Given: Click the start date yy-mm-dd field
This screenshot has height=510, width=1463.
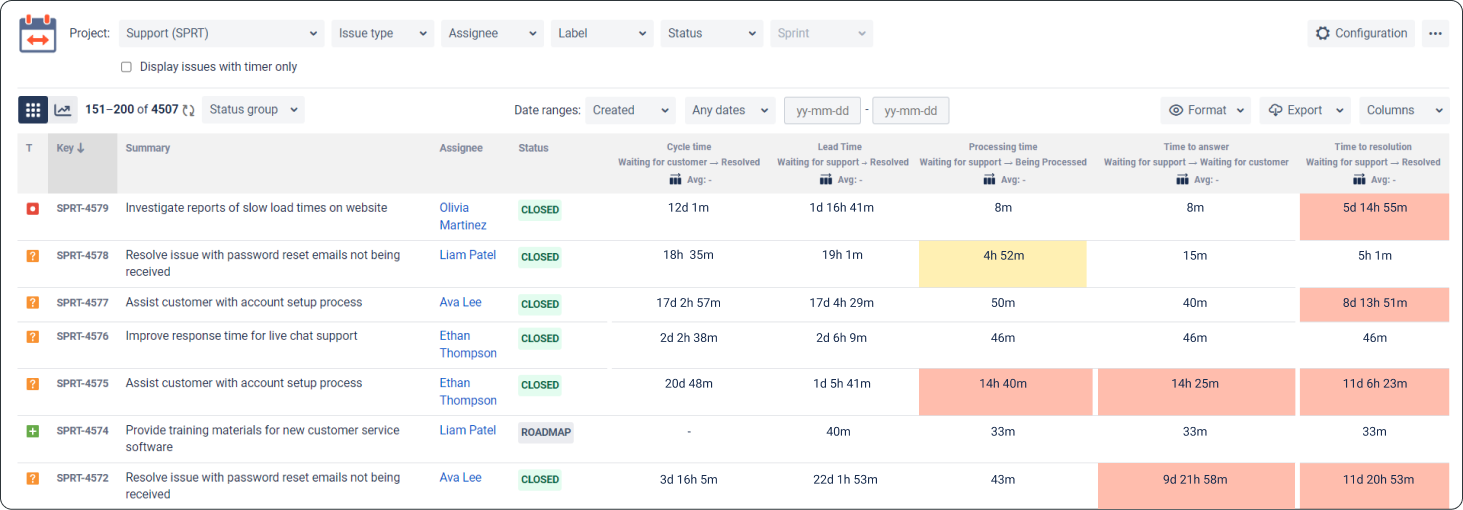Looking at the screenshot, I should click(822, 110).
